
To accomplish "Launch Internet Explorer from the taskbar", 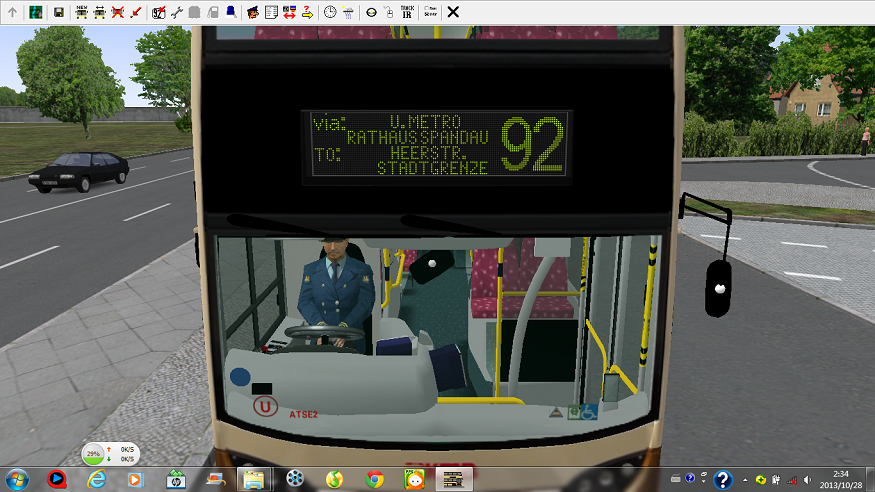I will [x=97, y=479].
